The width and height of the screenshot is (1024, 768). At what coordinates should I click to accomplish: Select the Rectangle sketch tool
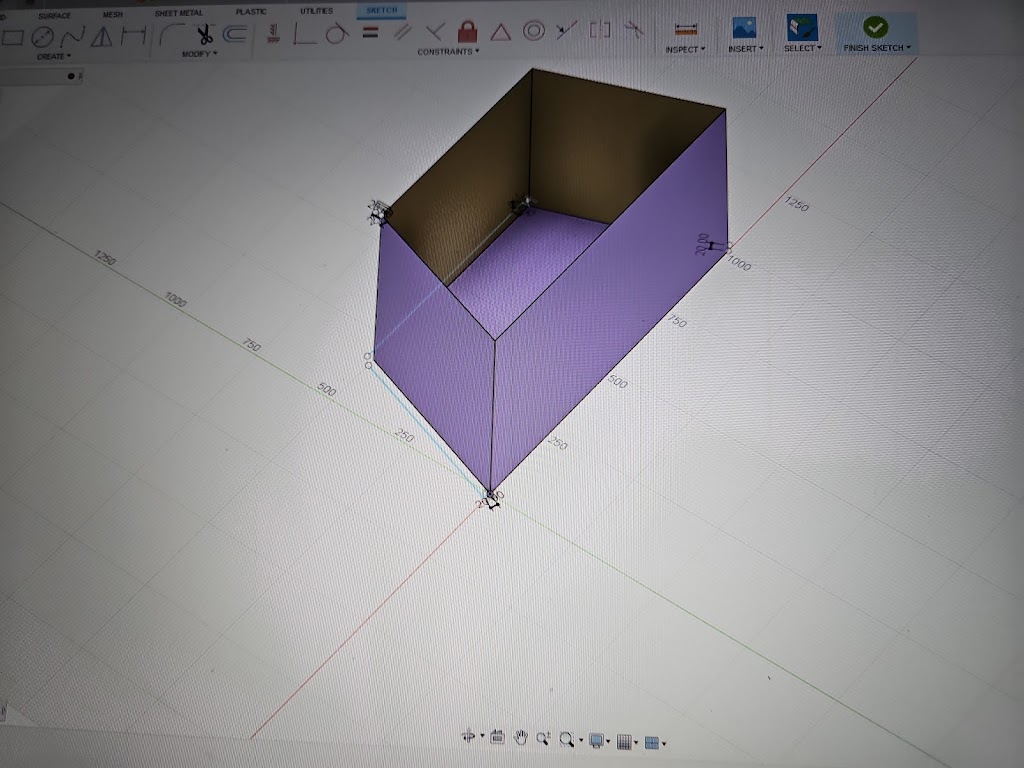[x=12, y=37]
